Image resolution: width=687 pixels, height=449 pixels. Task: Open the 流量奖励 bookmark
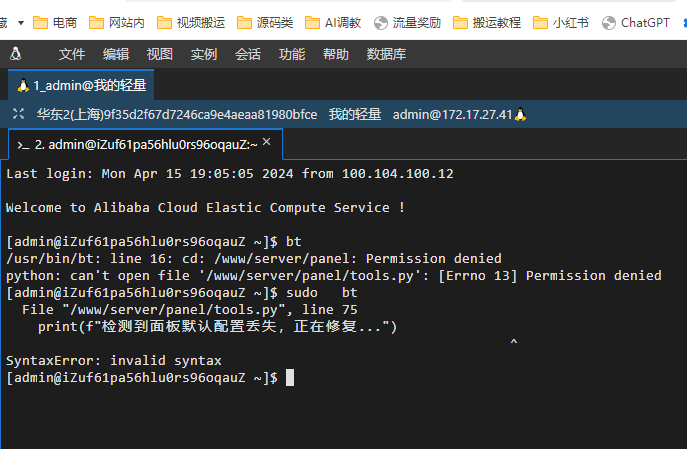pyautogui.click(x=407, y=22)
